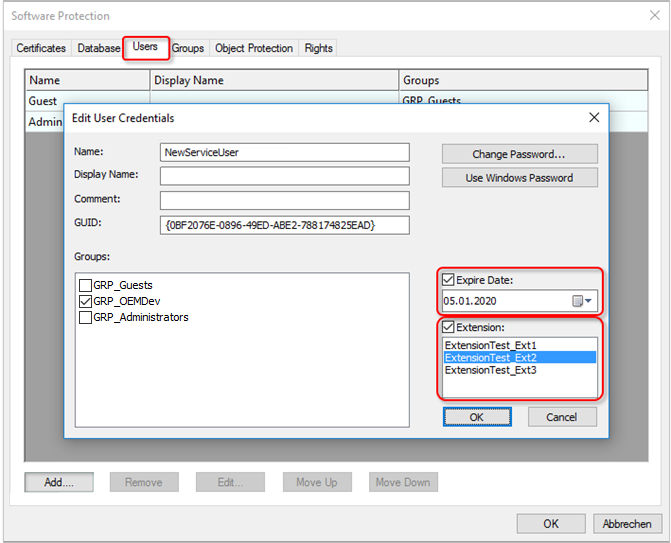Select ExtensionTest_Ext3 in the extension list
The image size is (671, 543).
click(520, 370)
